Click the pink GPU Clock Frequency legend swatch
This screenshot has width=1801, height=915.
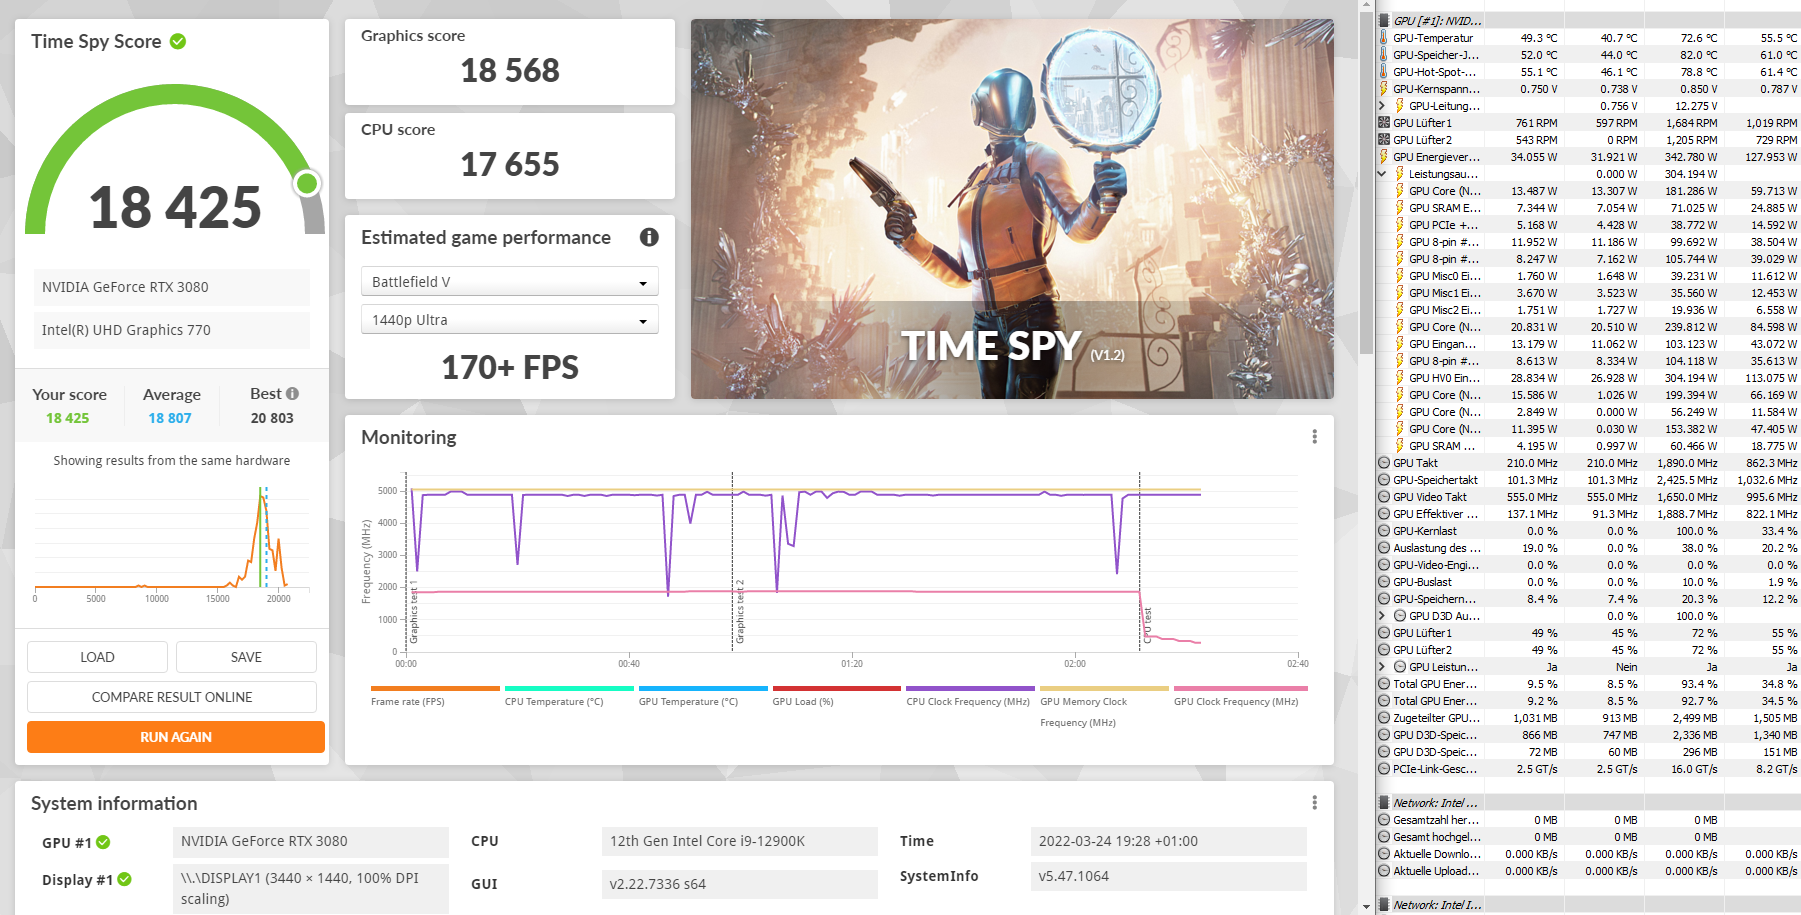1240,688
